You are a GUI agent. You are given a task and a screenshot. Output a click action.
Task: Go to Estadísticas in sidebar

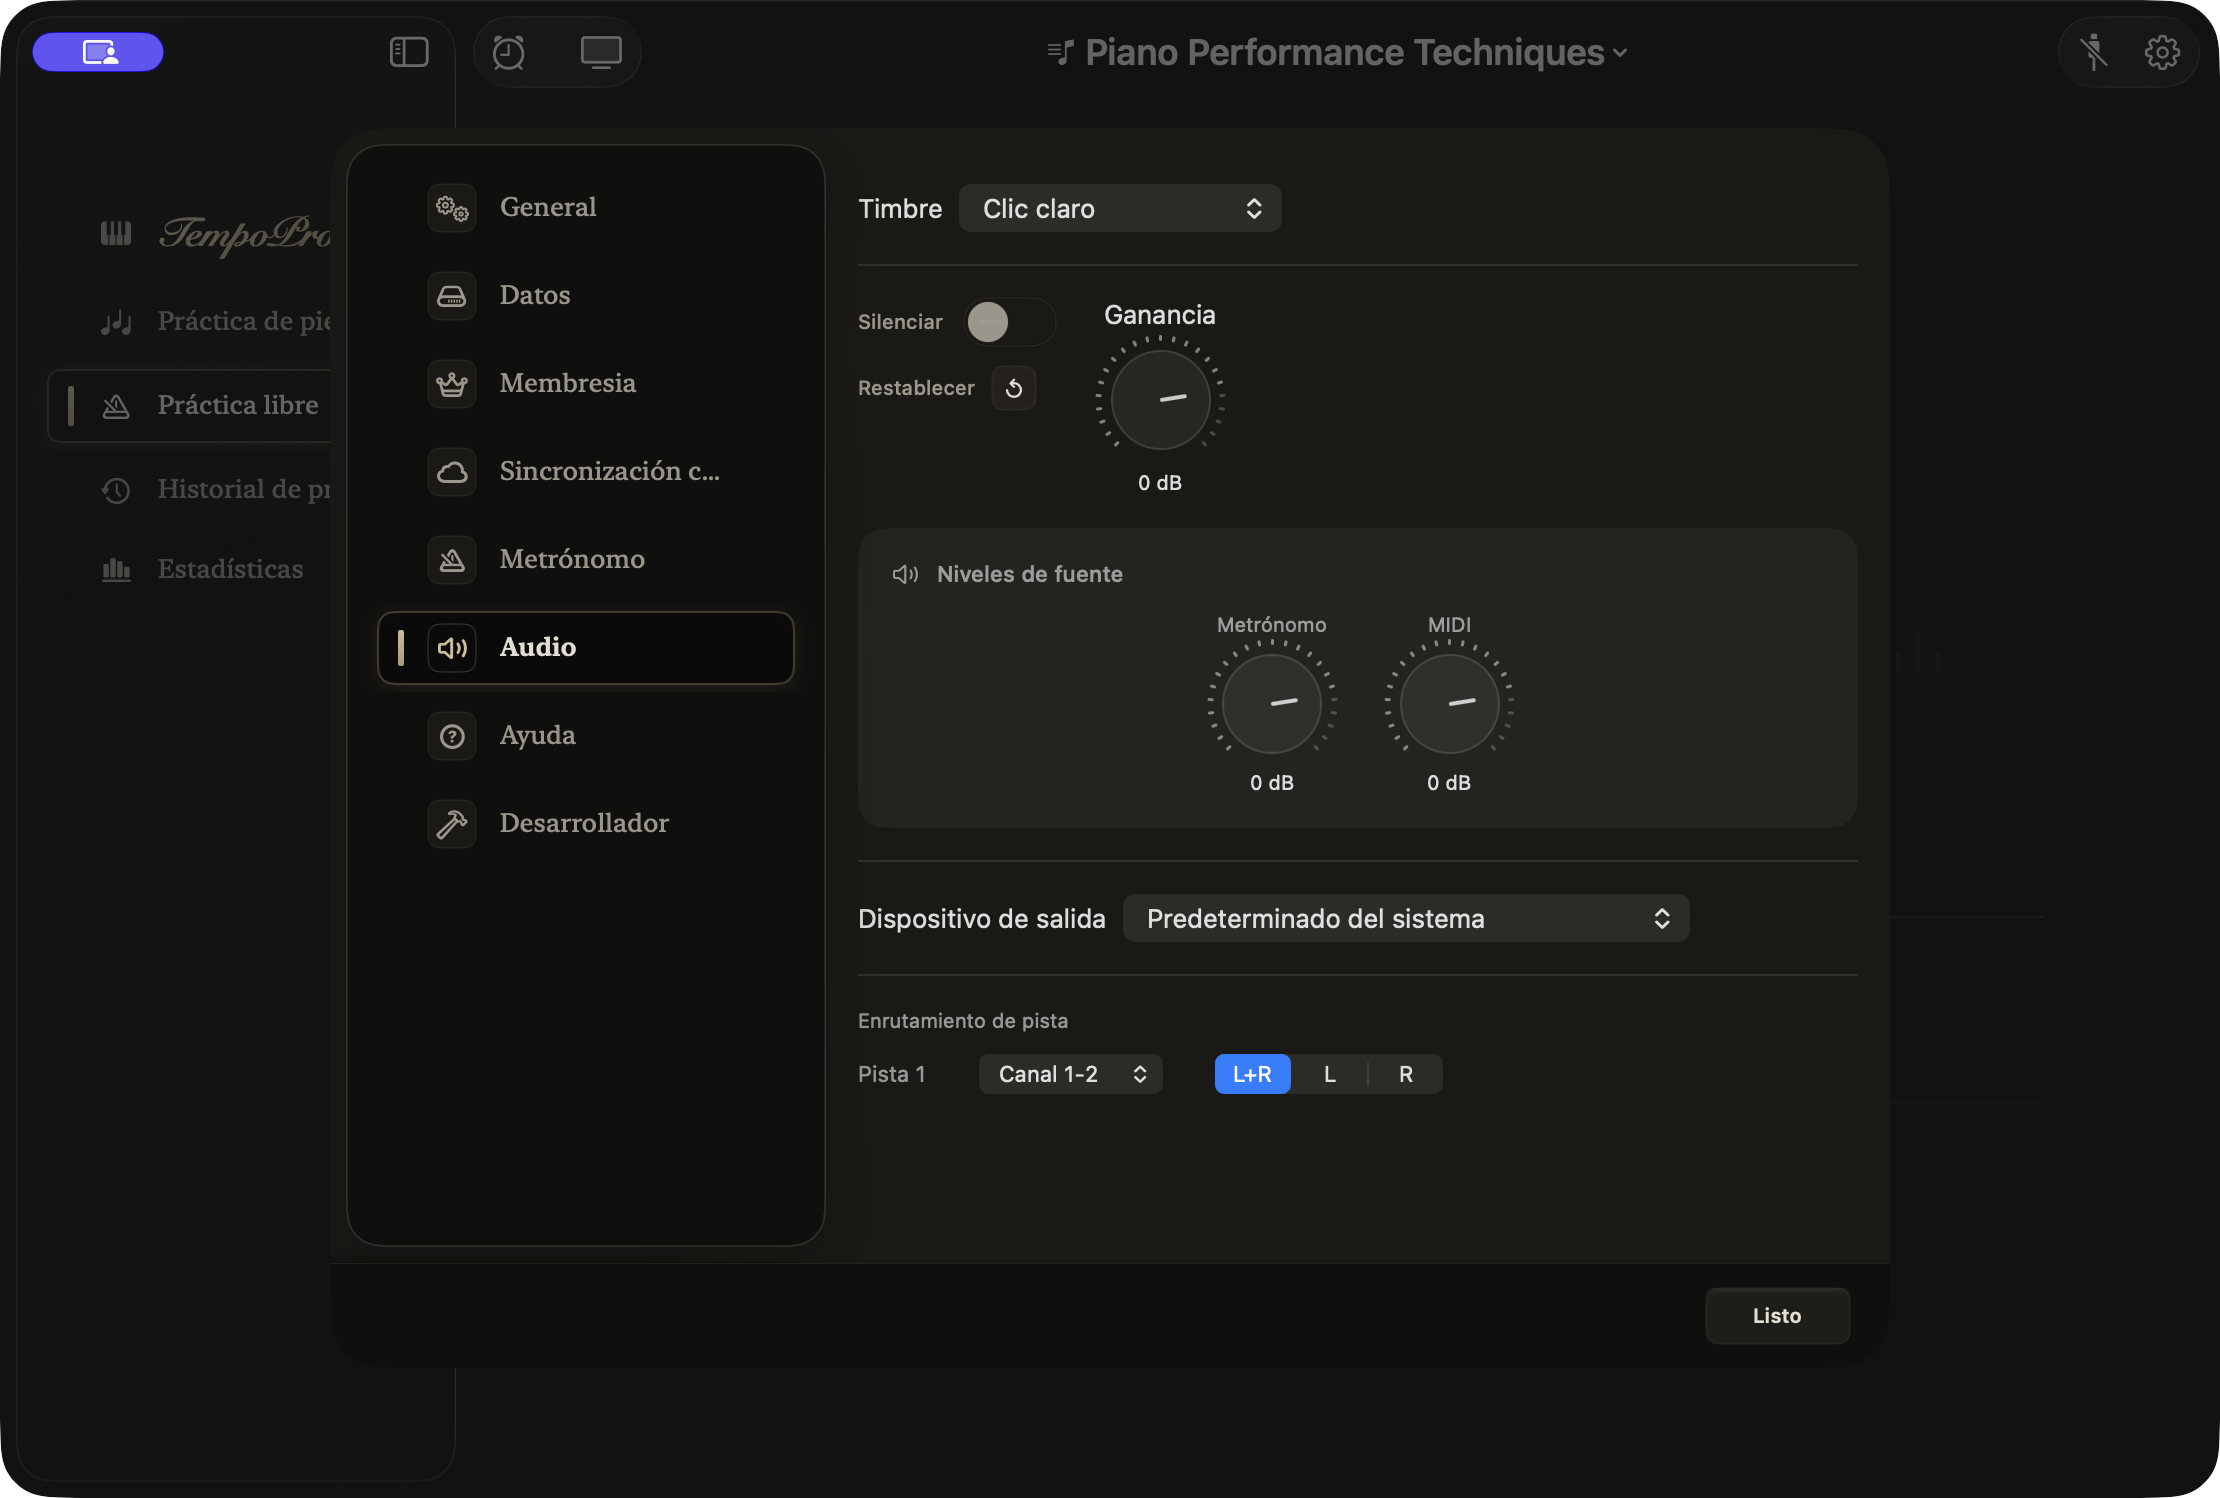[190, 570]
